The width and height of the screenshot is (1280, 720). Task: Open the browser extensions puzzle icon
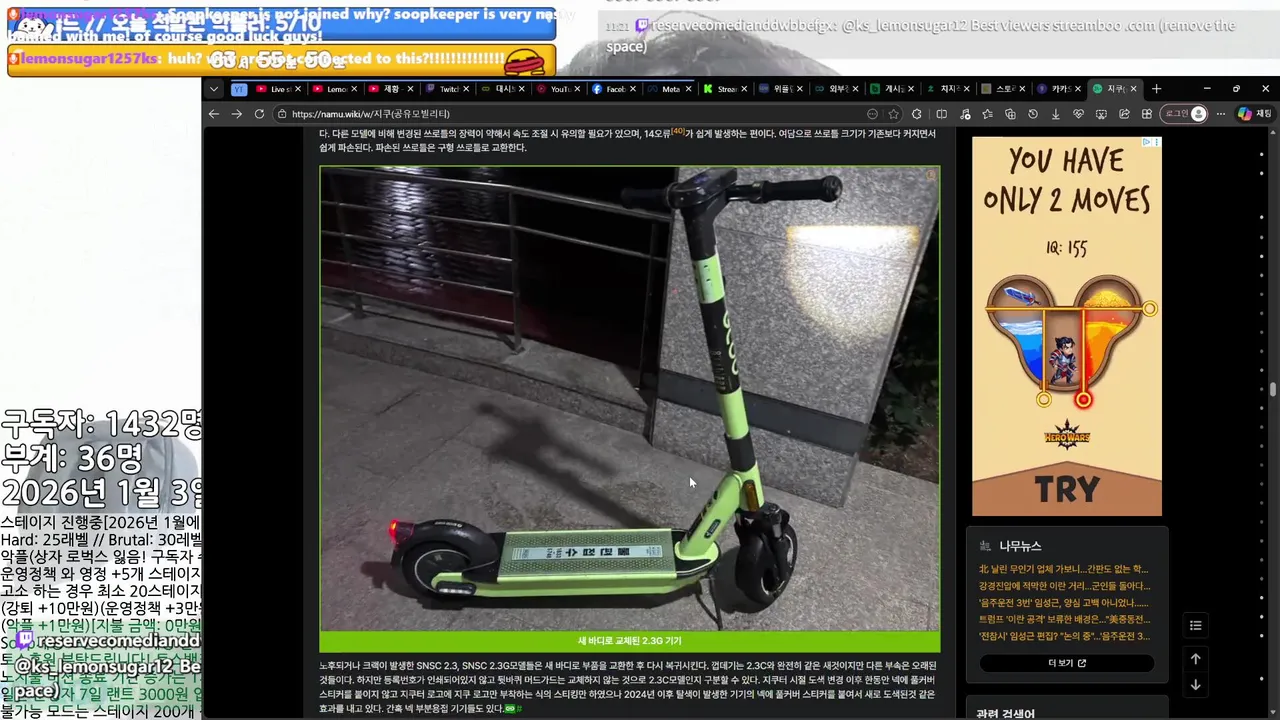pos(917,114)
